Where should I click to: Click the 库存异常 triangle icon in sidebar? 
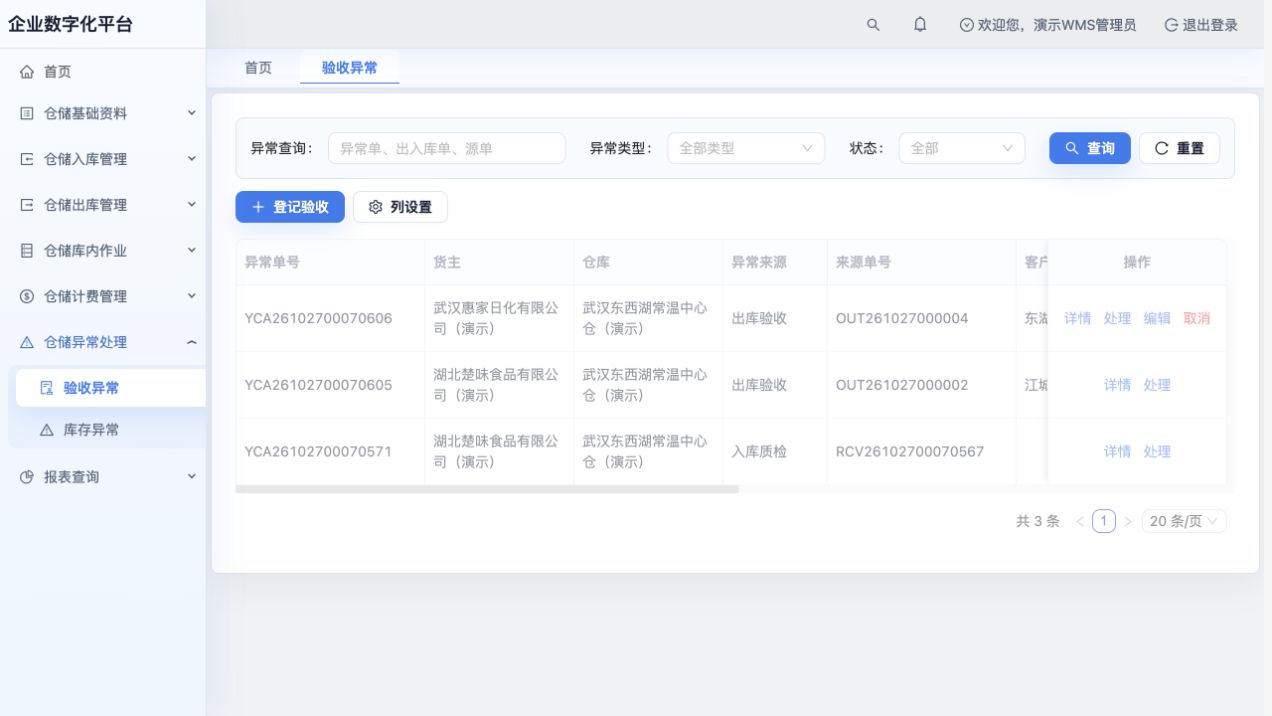pyautogui.click(x=46, y=430)
